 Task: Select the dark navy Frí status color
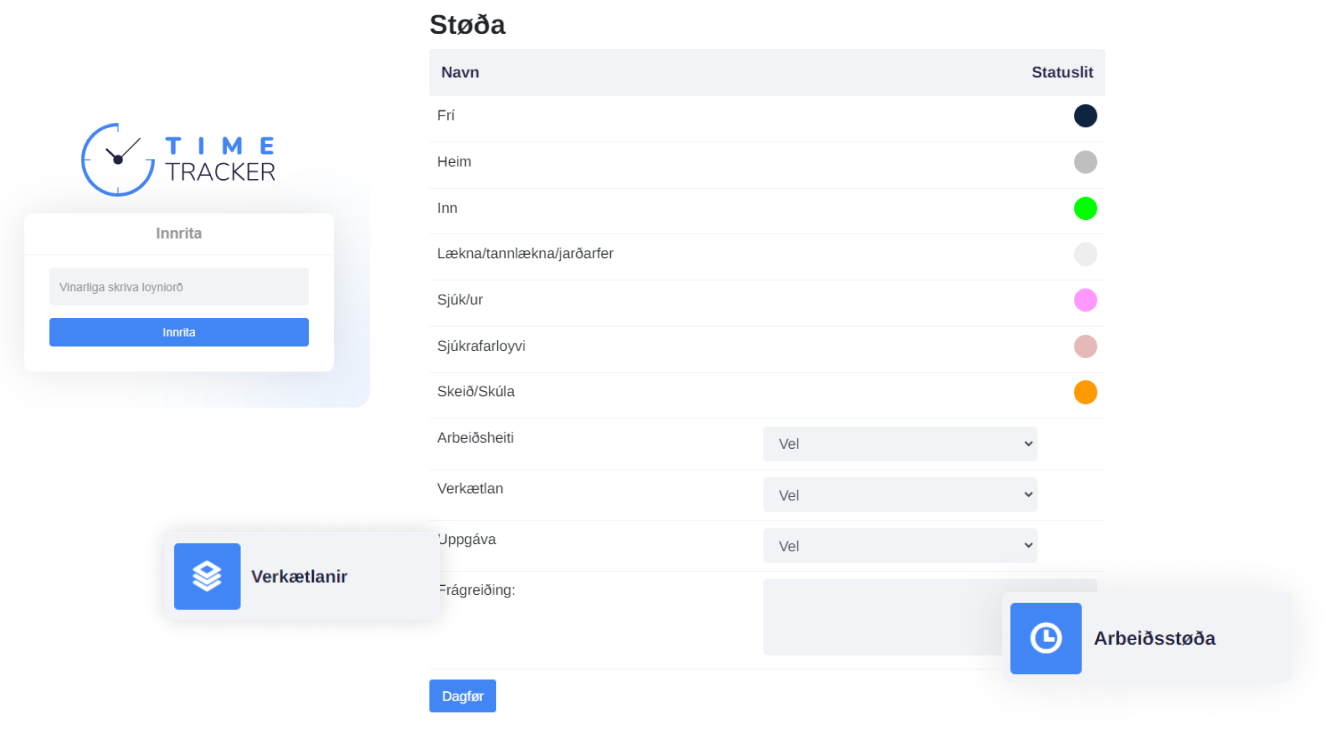(1085, 116)
